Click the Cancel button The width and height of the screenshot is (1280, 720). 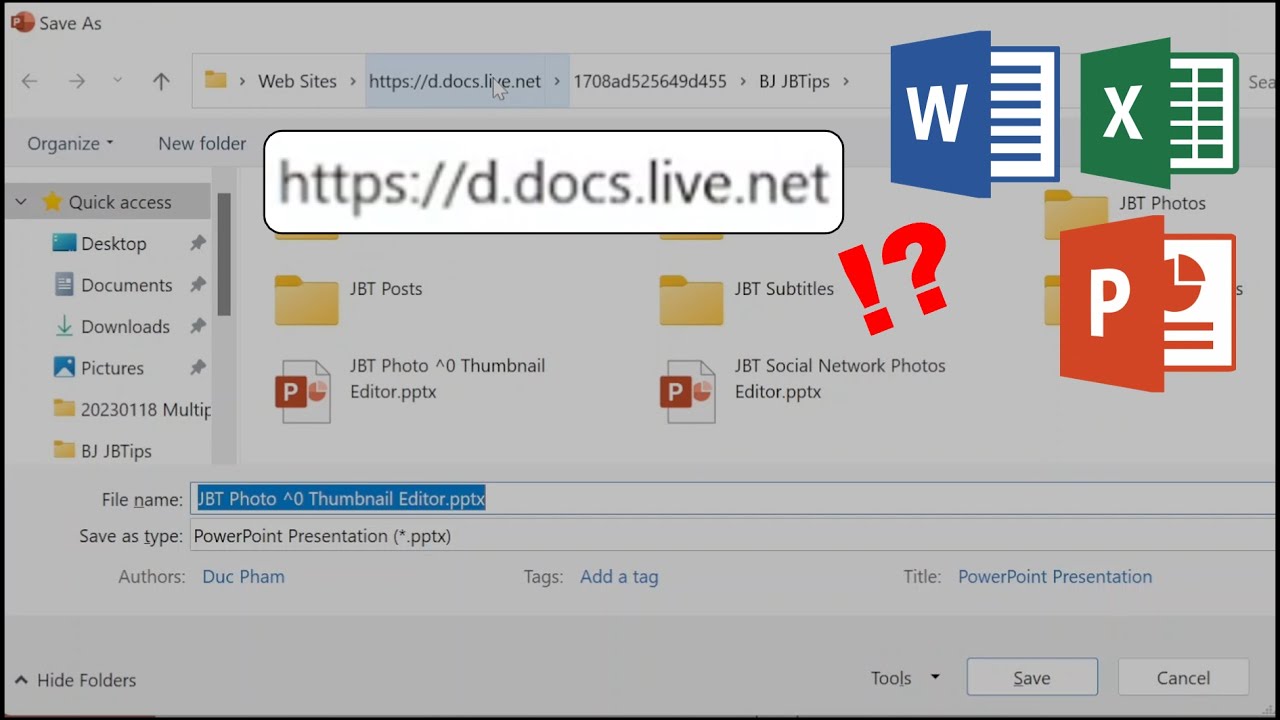(x=1183, y=678)
